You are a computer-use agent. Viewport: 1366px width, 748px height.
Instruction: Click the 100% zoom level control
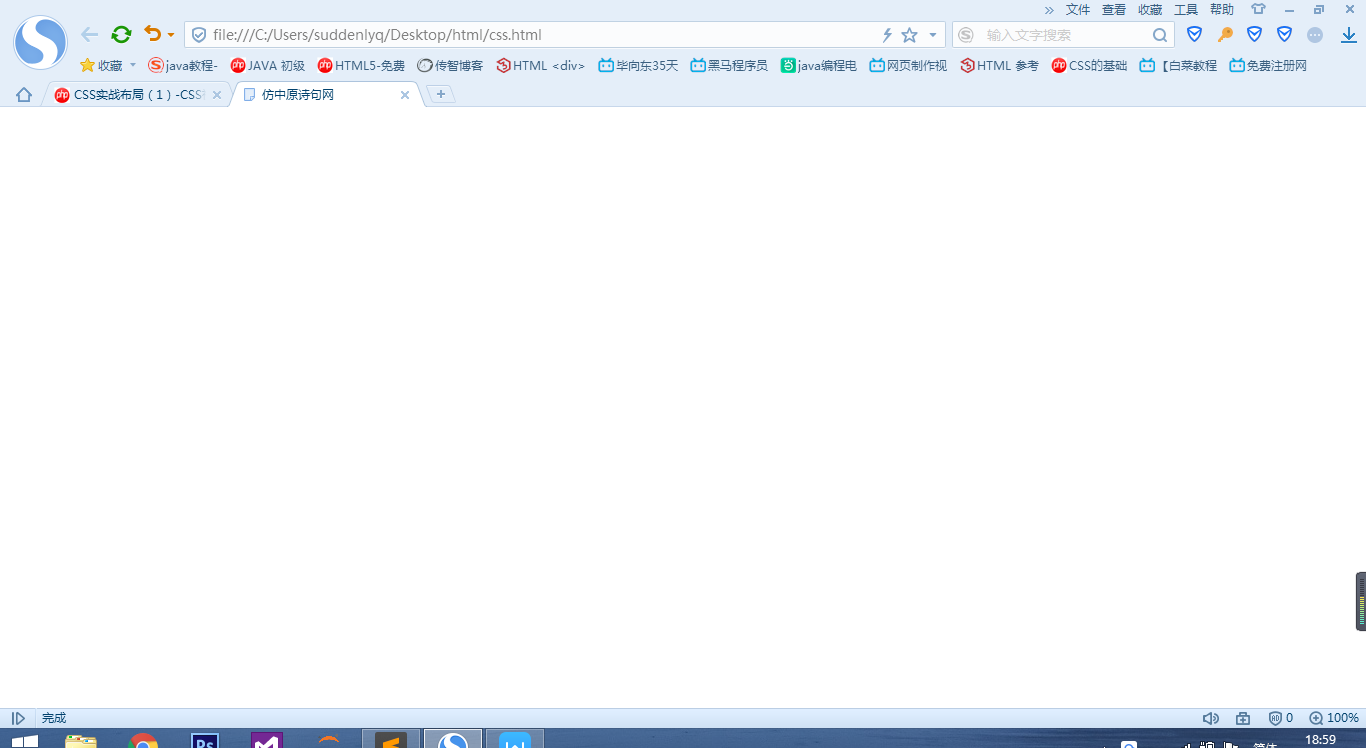click(x=1334, y=718)
